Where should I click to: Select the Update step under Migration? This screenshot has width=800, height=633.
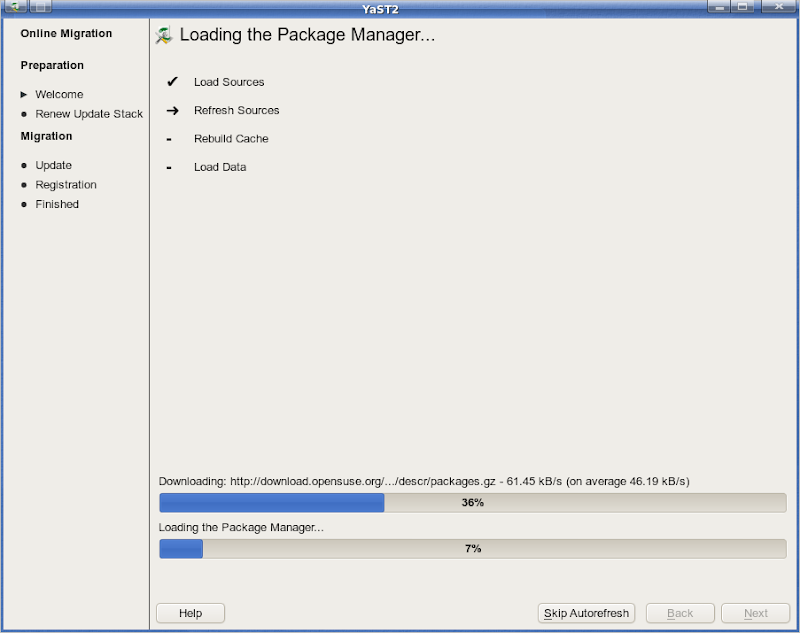click(x=53, y=165)
